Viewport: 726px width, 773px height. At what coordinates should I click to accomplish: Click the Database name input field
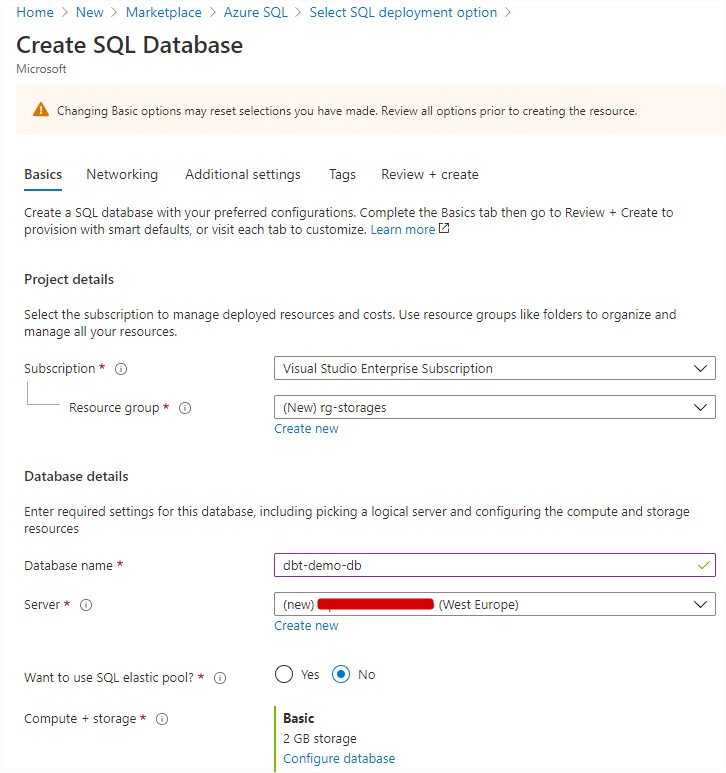point(495,565)
